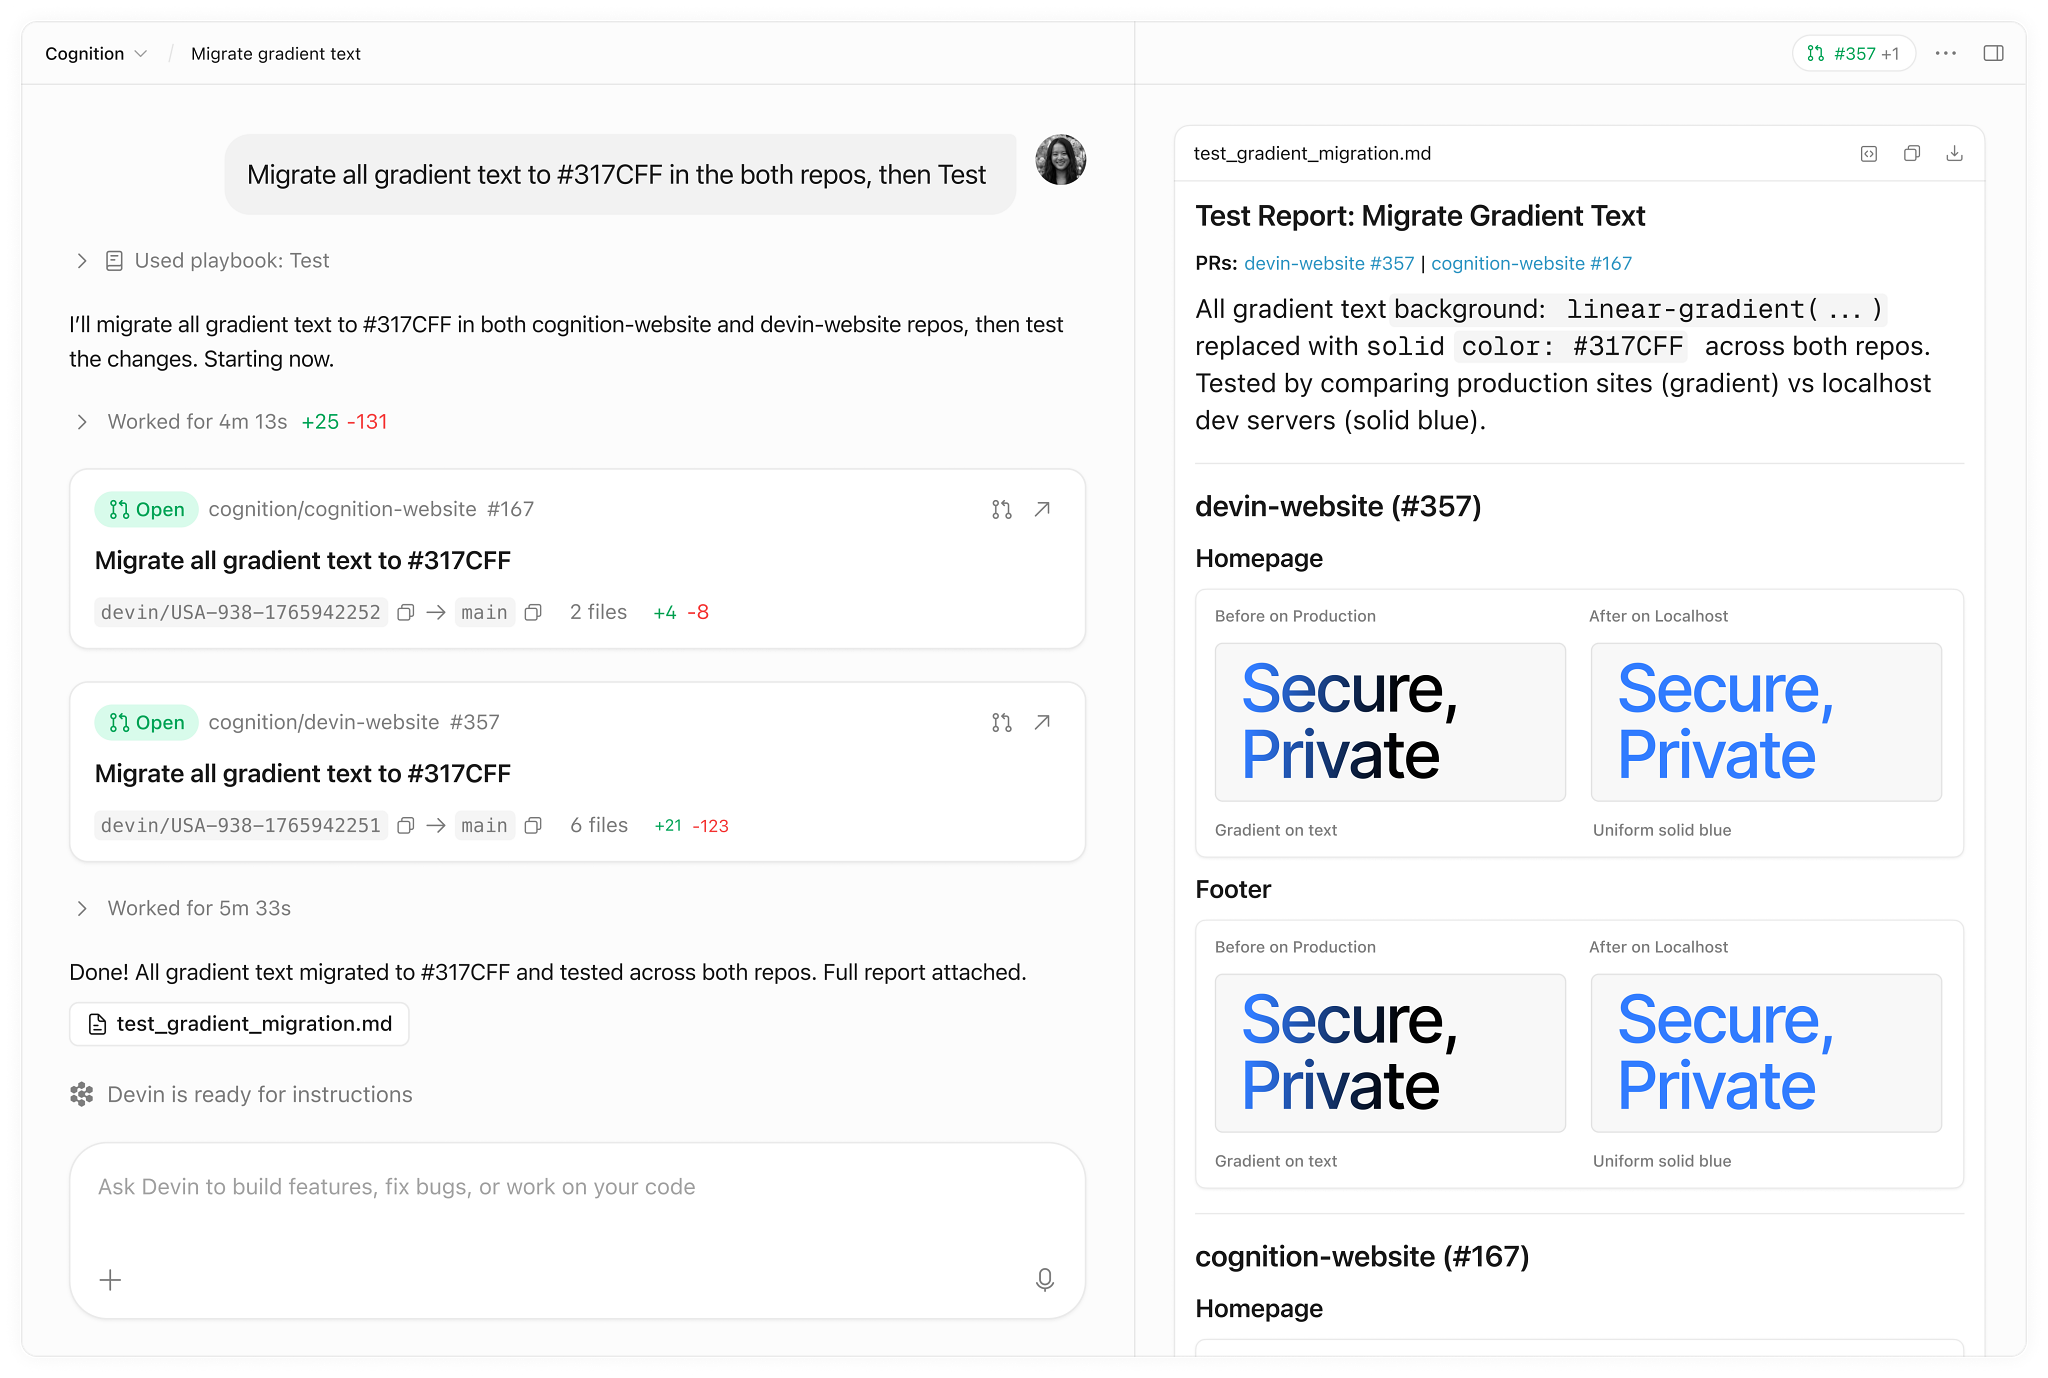
Task: Toggle the right side panel
Action: [x=1993, y=54]
